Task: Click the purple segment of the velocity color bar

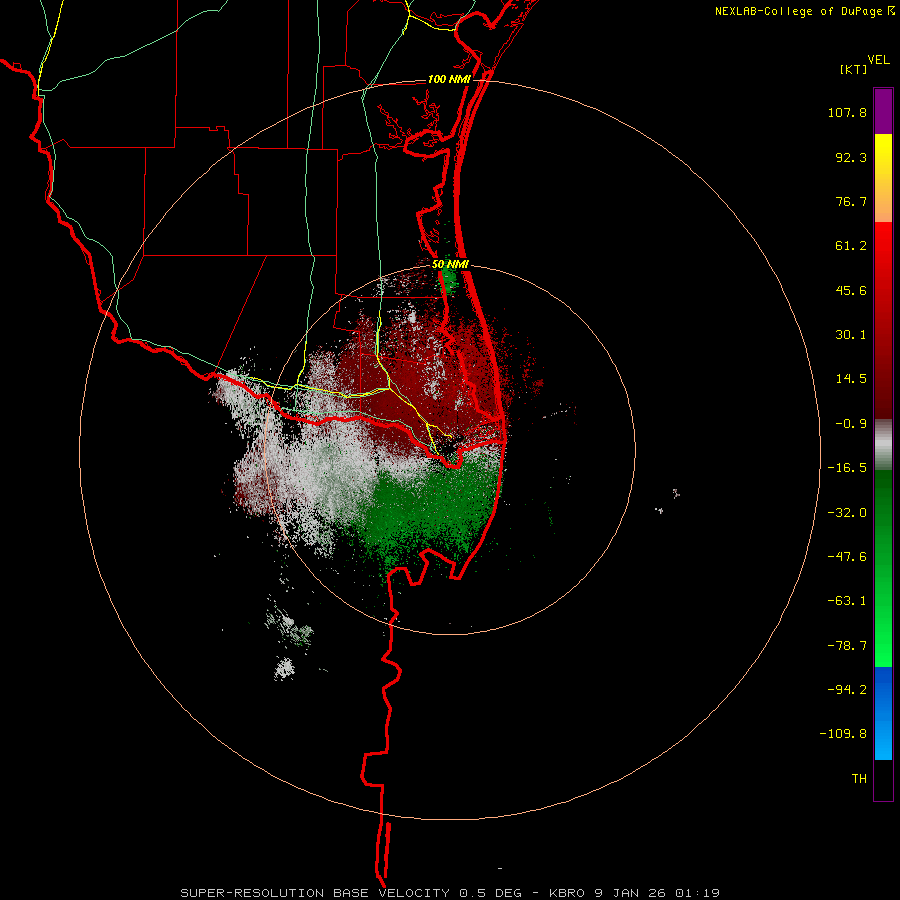Action: tap(883, 111)
